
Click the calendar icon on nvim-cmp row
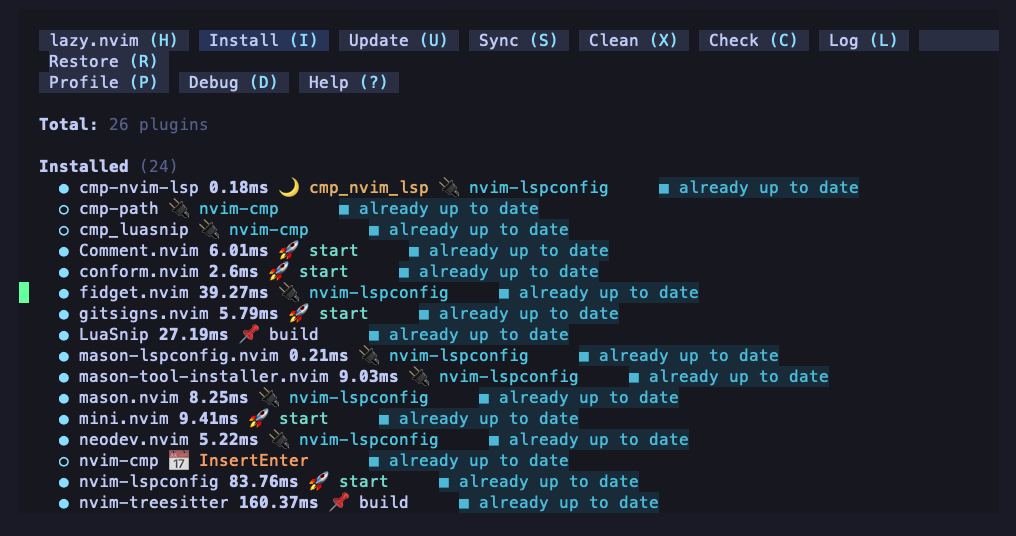coord(179,460)
